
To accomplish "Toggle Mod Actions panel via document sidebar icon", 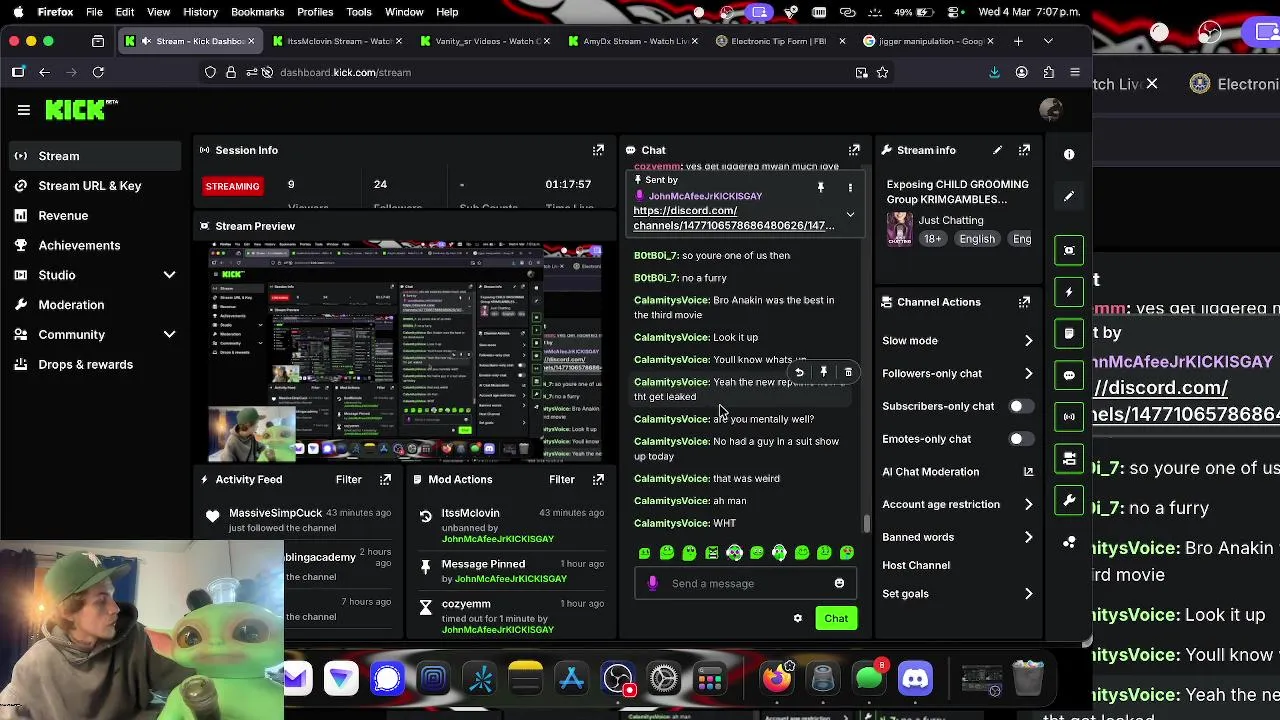I will [x=1069, y=333].
